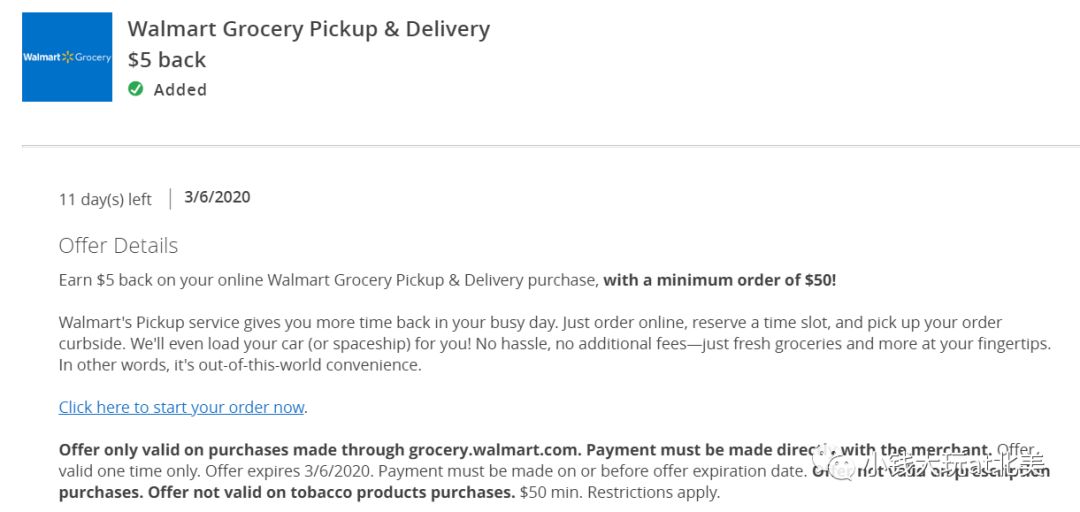Click the Walmart's Pickup service paragraph

click(x=554, y=344)
